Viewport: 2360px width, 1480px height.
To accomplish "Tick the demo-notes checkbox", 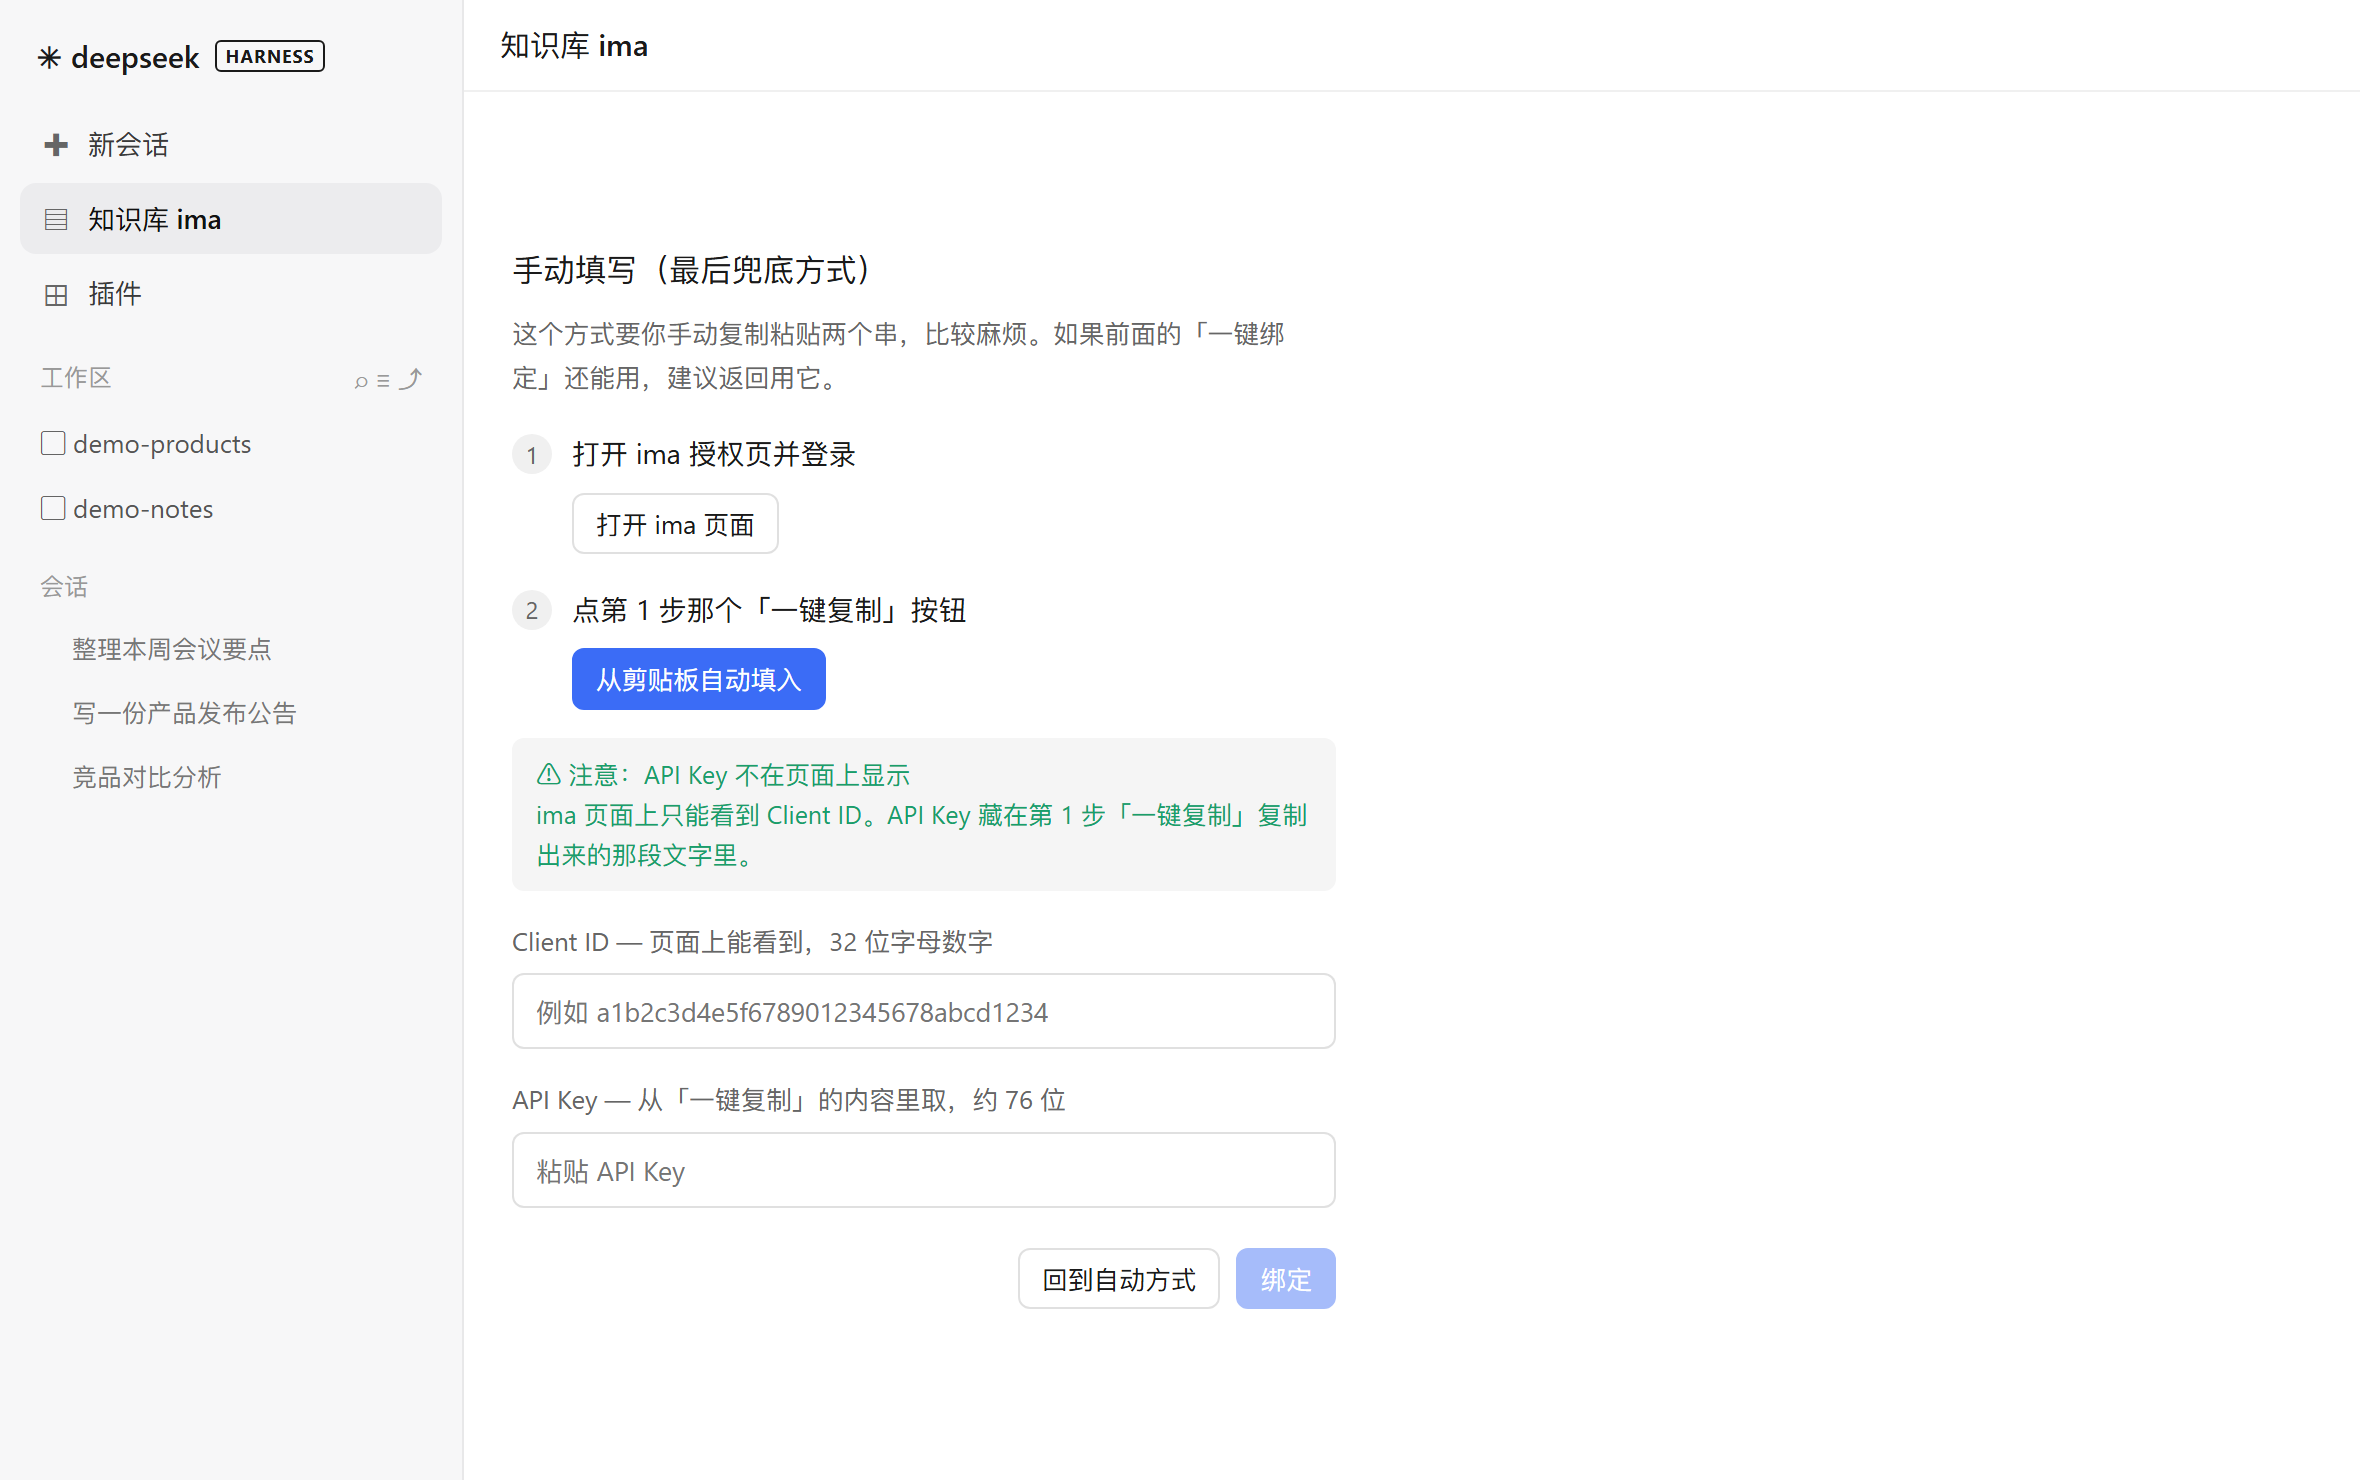I will coord(53,508).
